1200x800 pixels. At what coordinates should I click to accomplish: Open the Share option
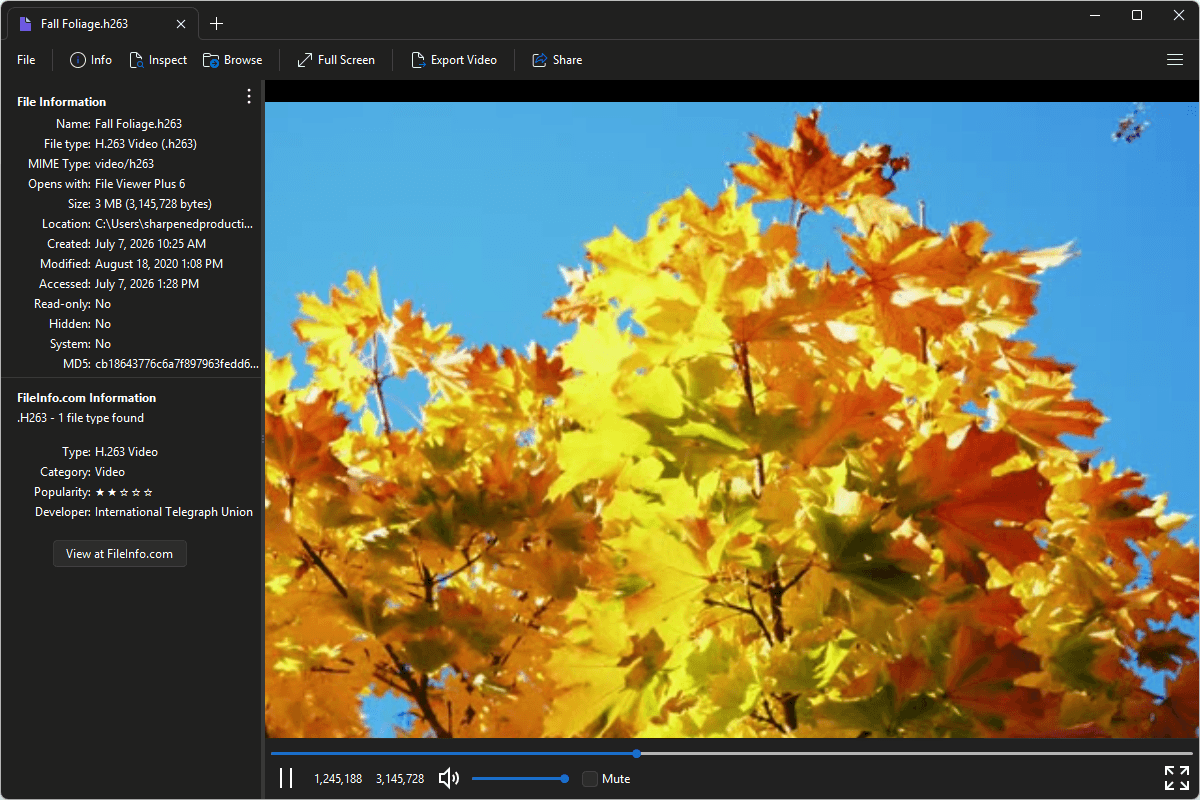coord(557,60)
